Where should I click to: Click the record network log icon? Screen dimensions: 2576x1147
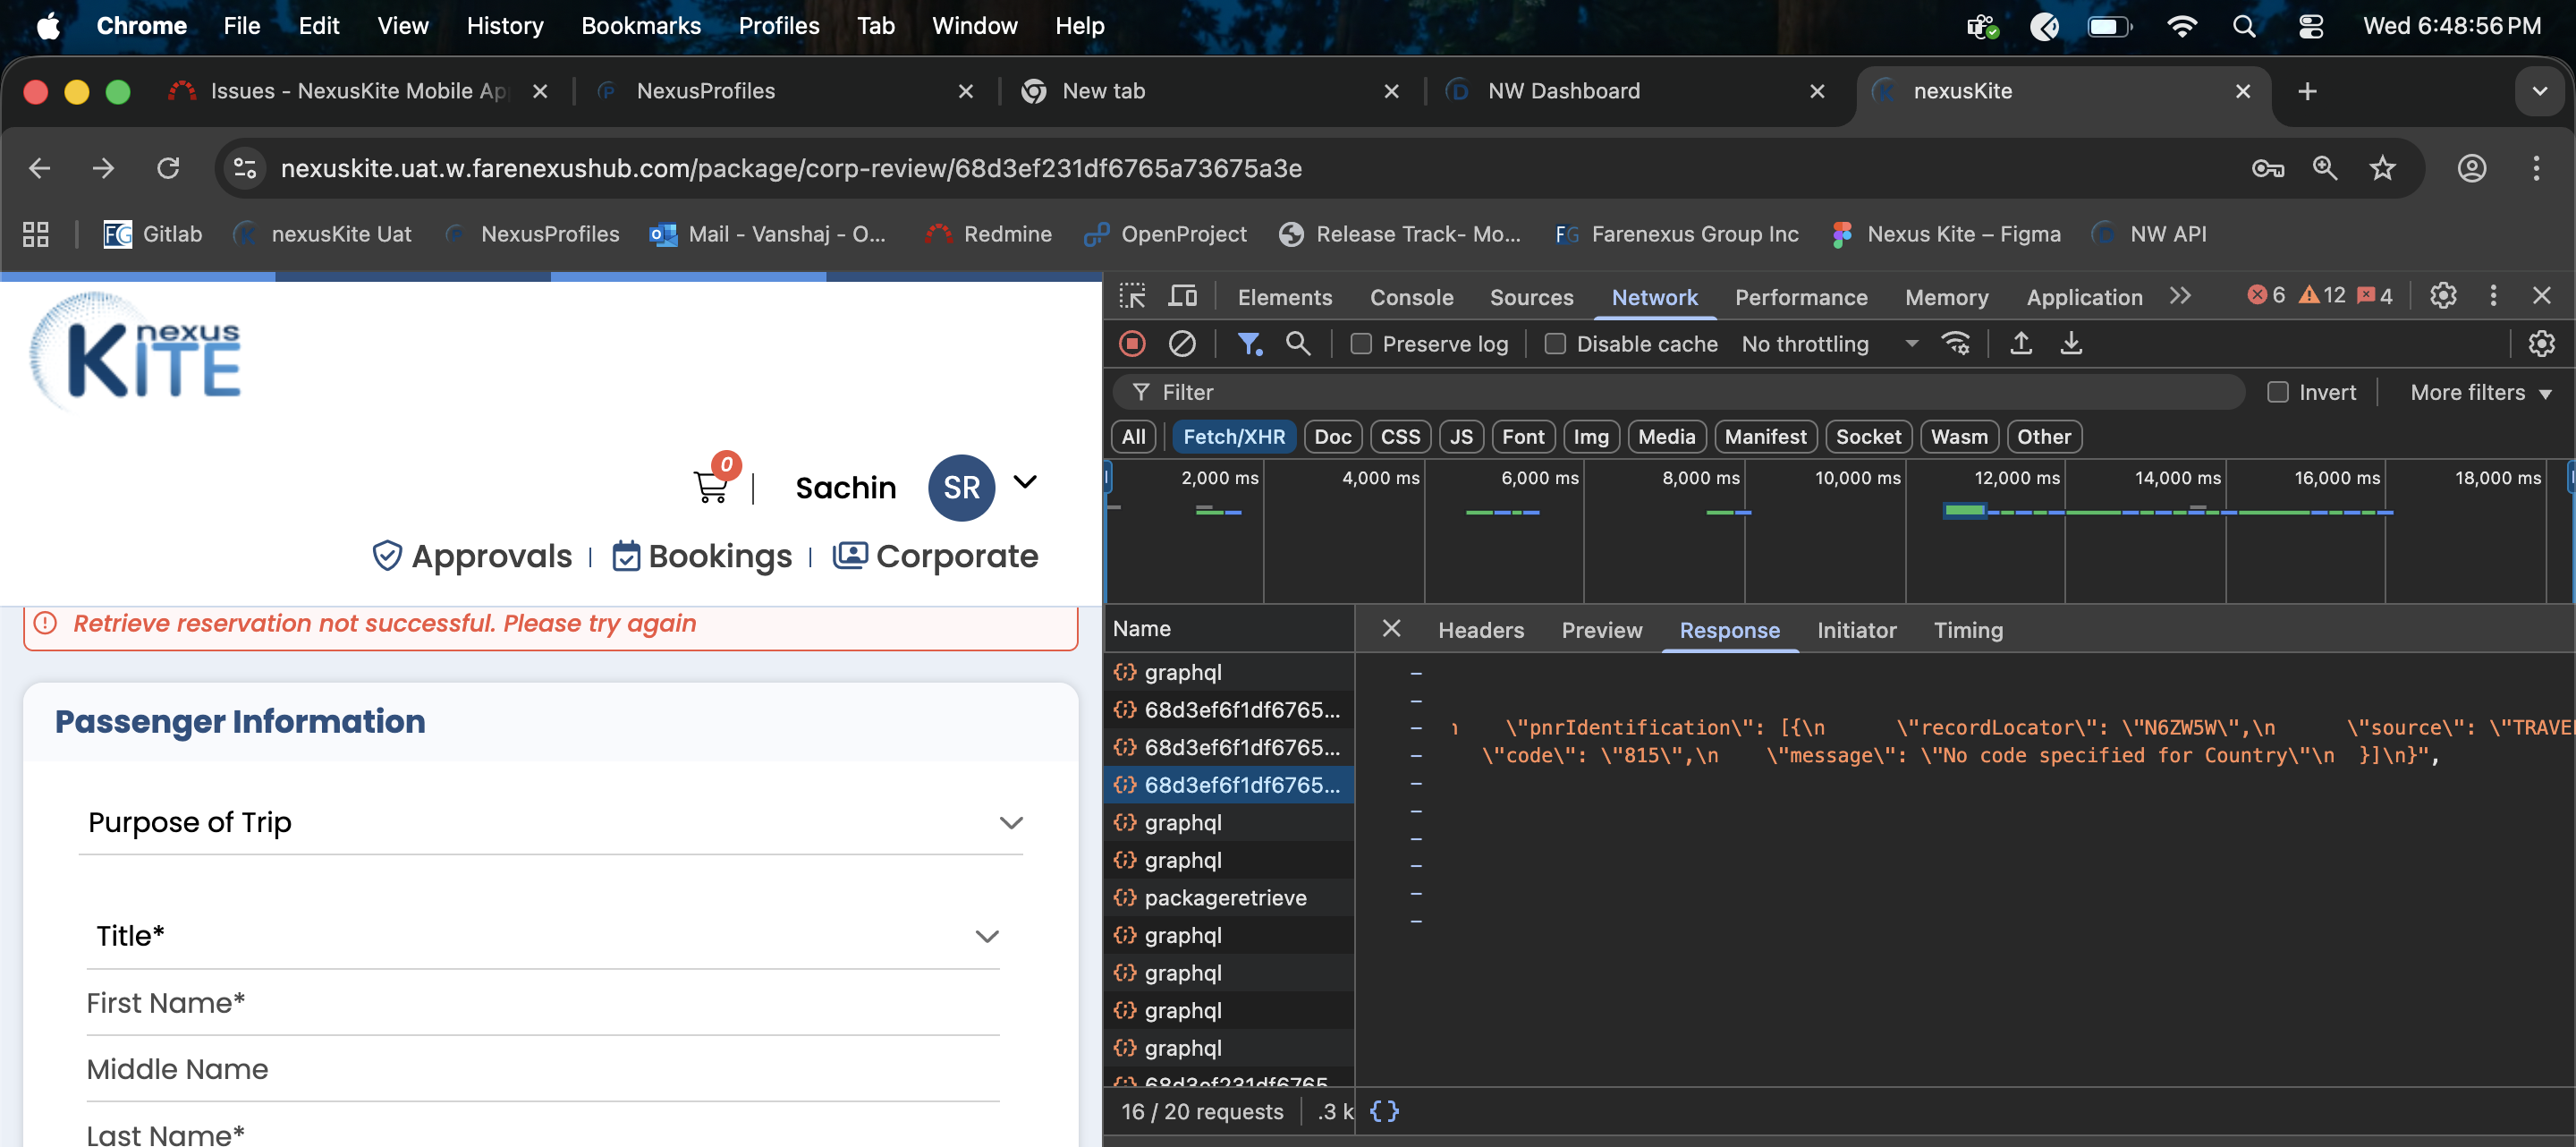[x=1132, y=344]
